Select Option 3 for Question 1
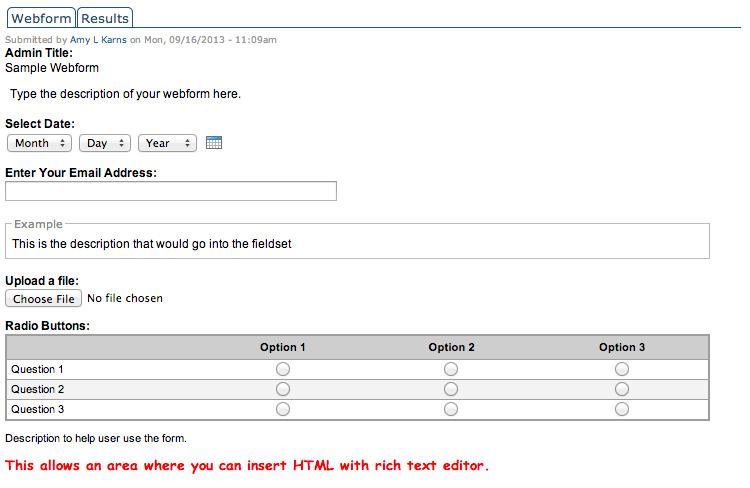The width and height of the screenshot is (750, 488). click(622, 369)
